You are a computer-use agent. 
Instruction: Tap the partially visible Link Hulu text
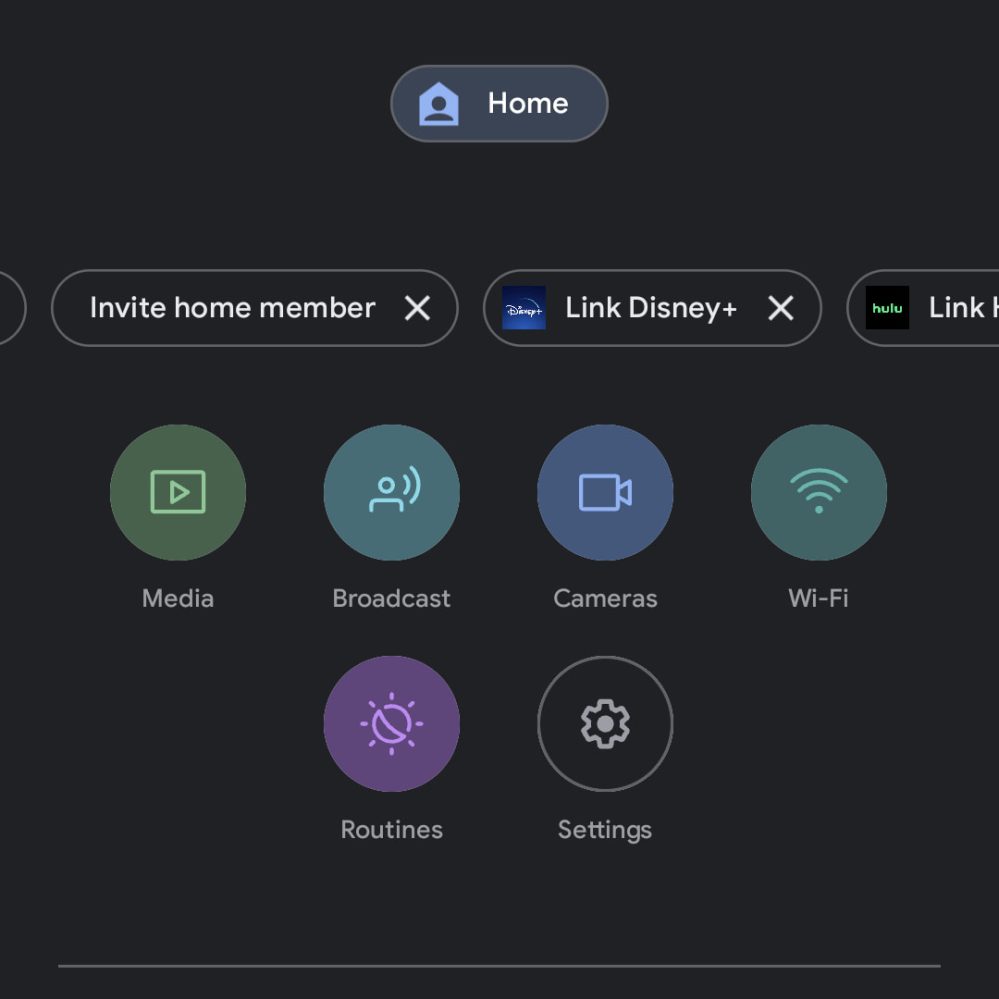pos(962,308)
